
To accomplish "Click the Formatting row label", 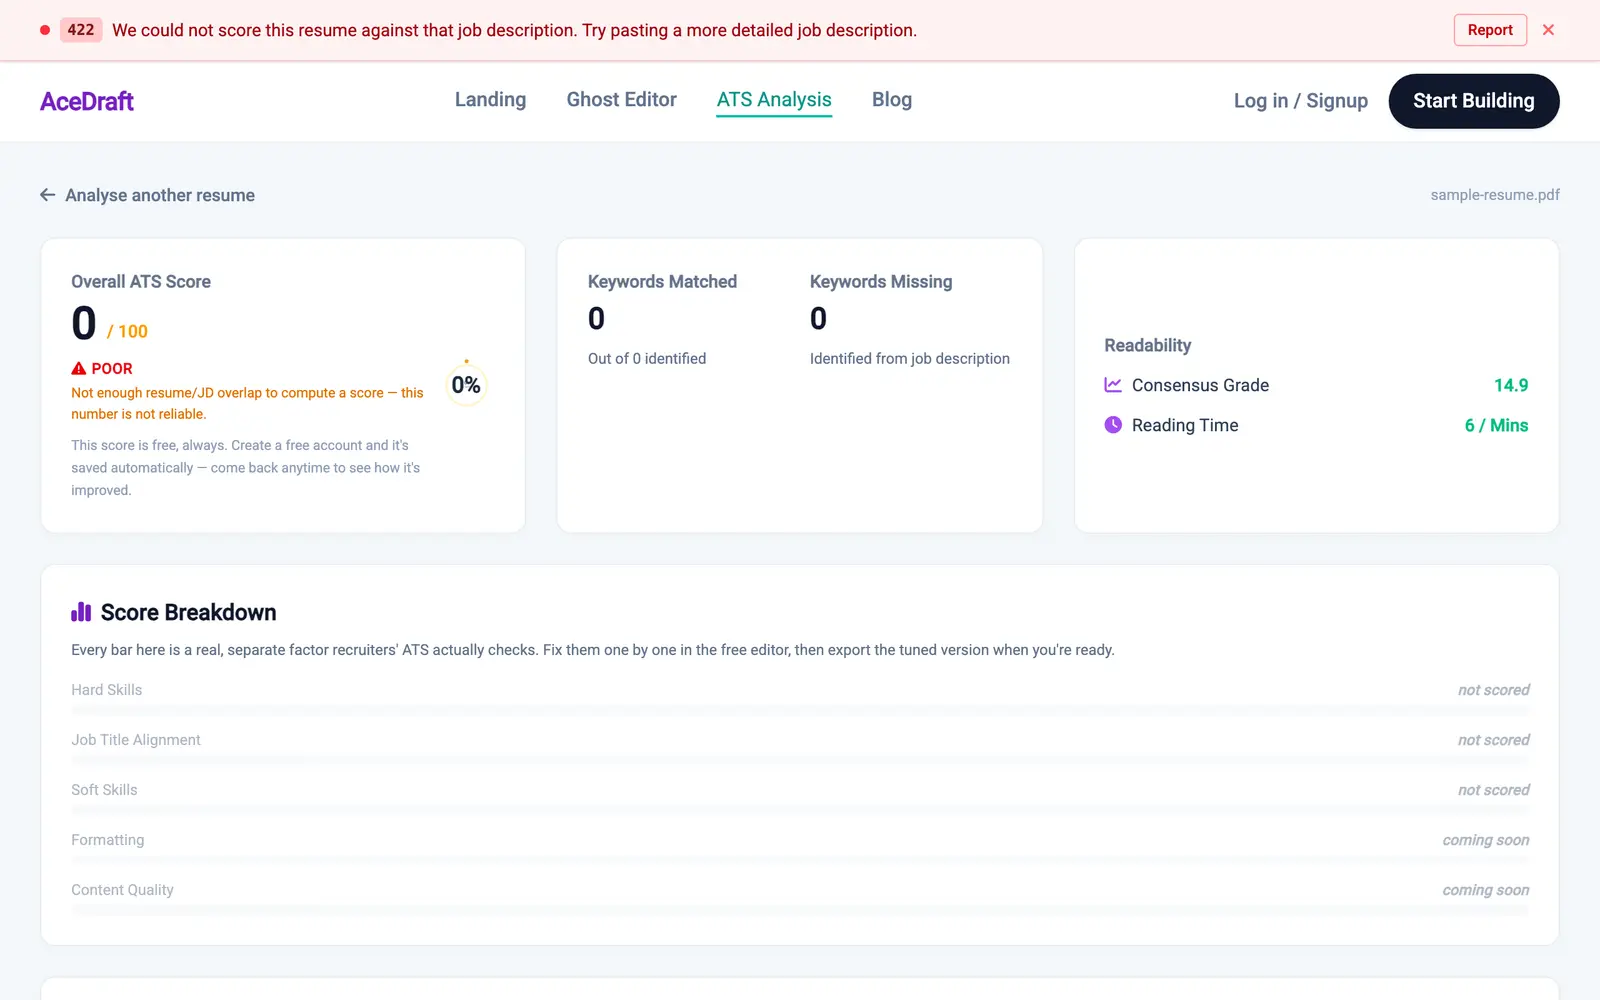I will click(108, 840).
